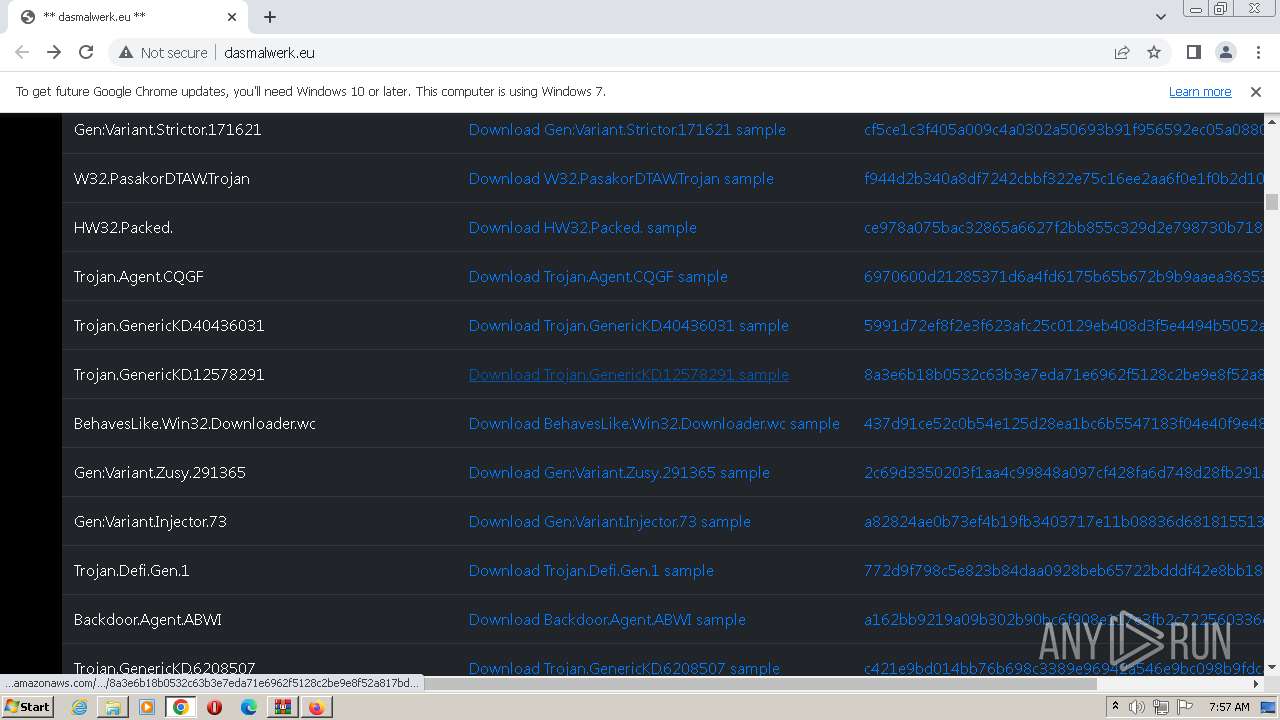
Task: Select the Gen:Variant.Strictor.171621 name text
Action: [168, 130]
